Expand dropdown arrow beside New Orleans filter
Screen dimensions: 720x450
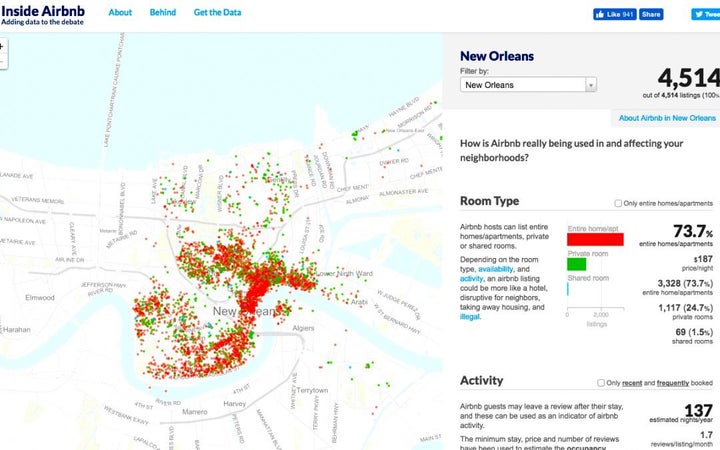(x=591, y=84)
